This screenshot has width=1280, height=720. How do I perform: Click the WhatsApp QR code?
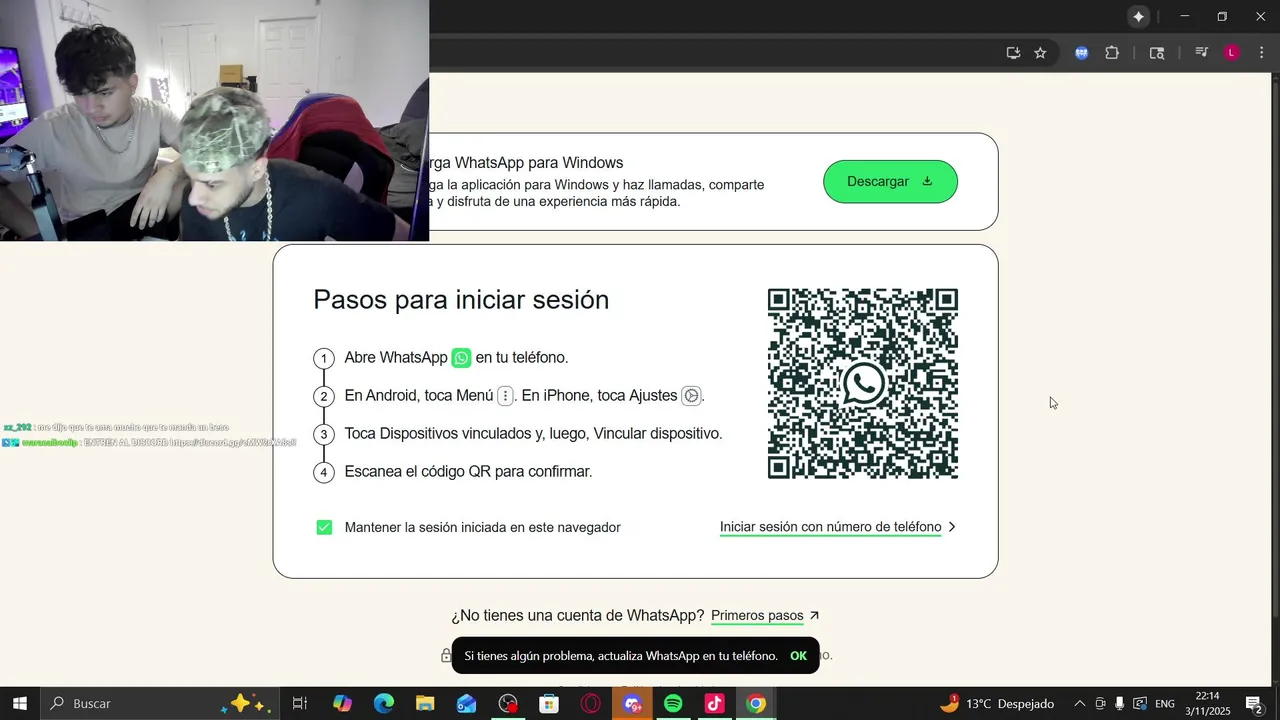click(863, 384)
